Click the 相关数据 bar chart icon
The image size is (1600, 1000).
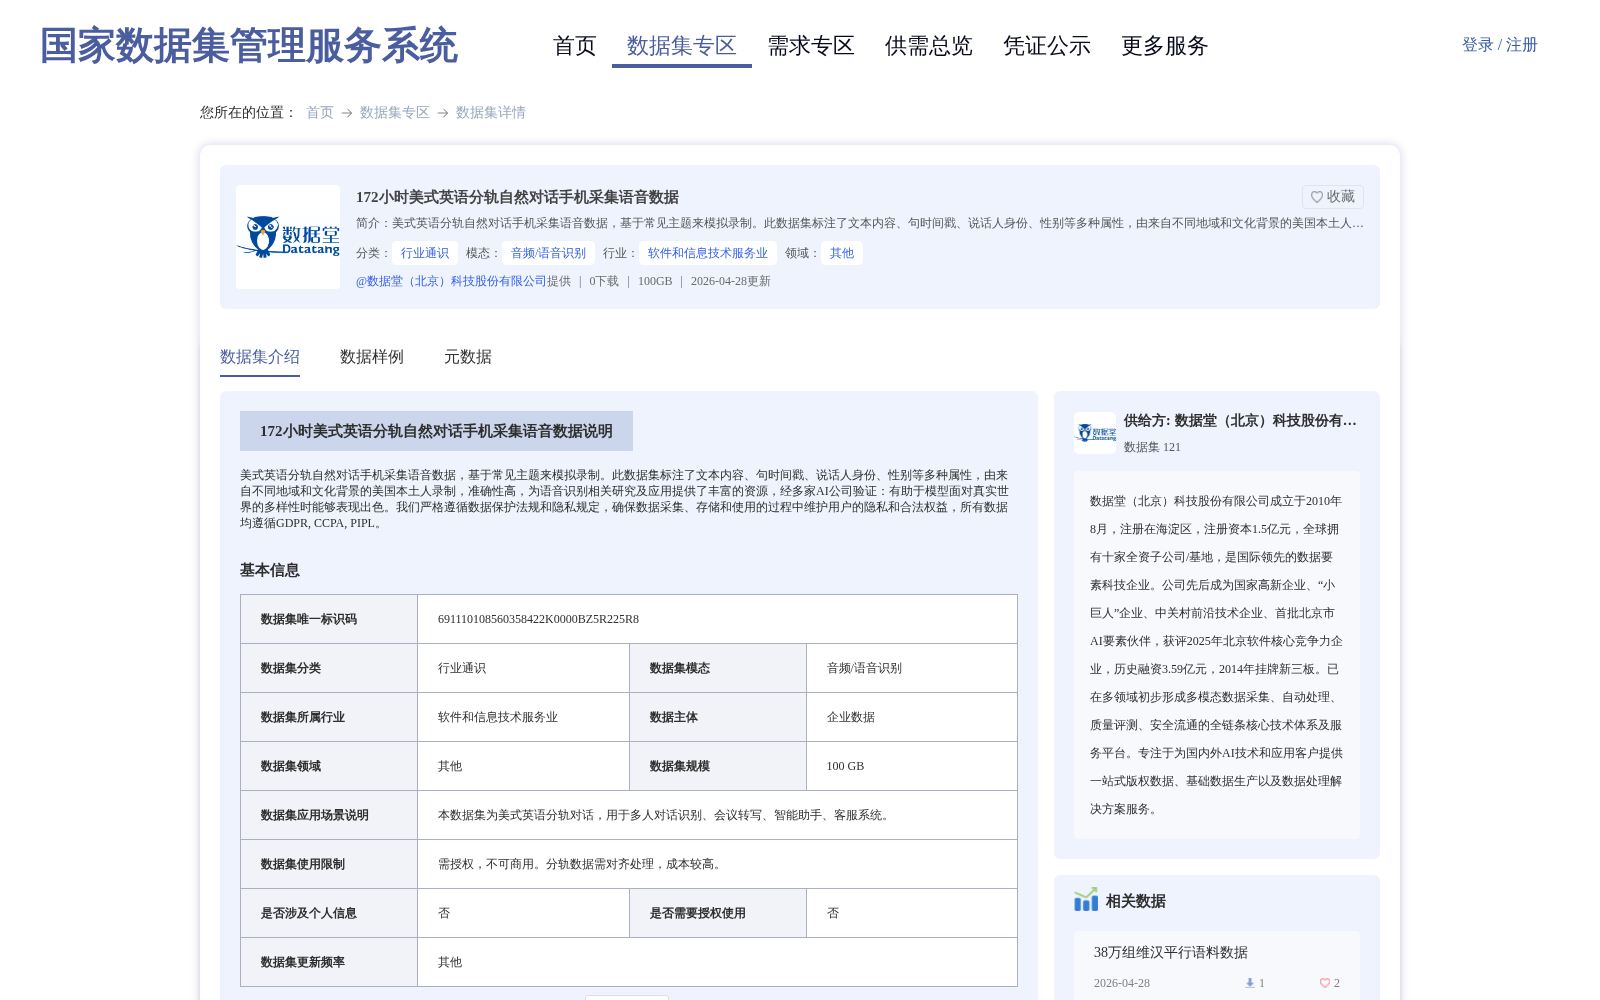pyautogui.click(x=1086, y=900)
